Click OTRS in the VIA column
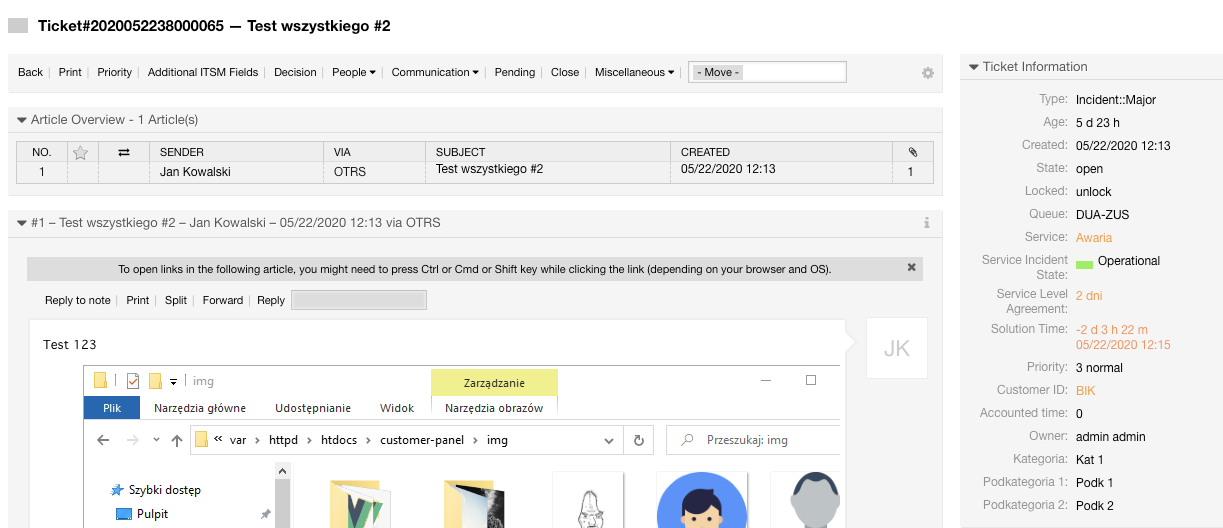This screenshot has height=528, width=1223. 350,172
